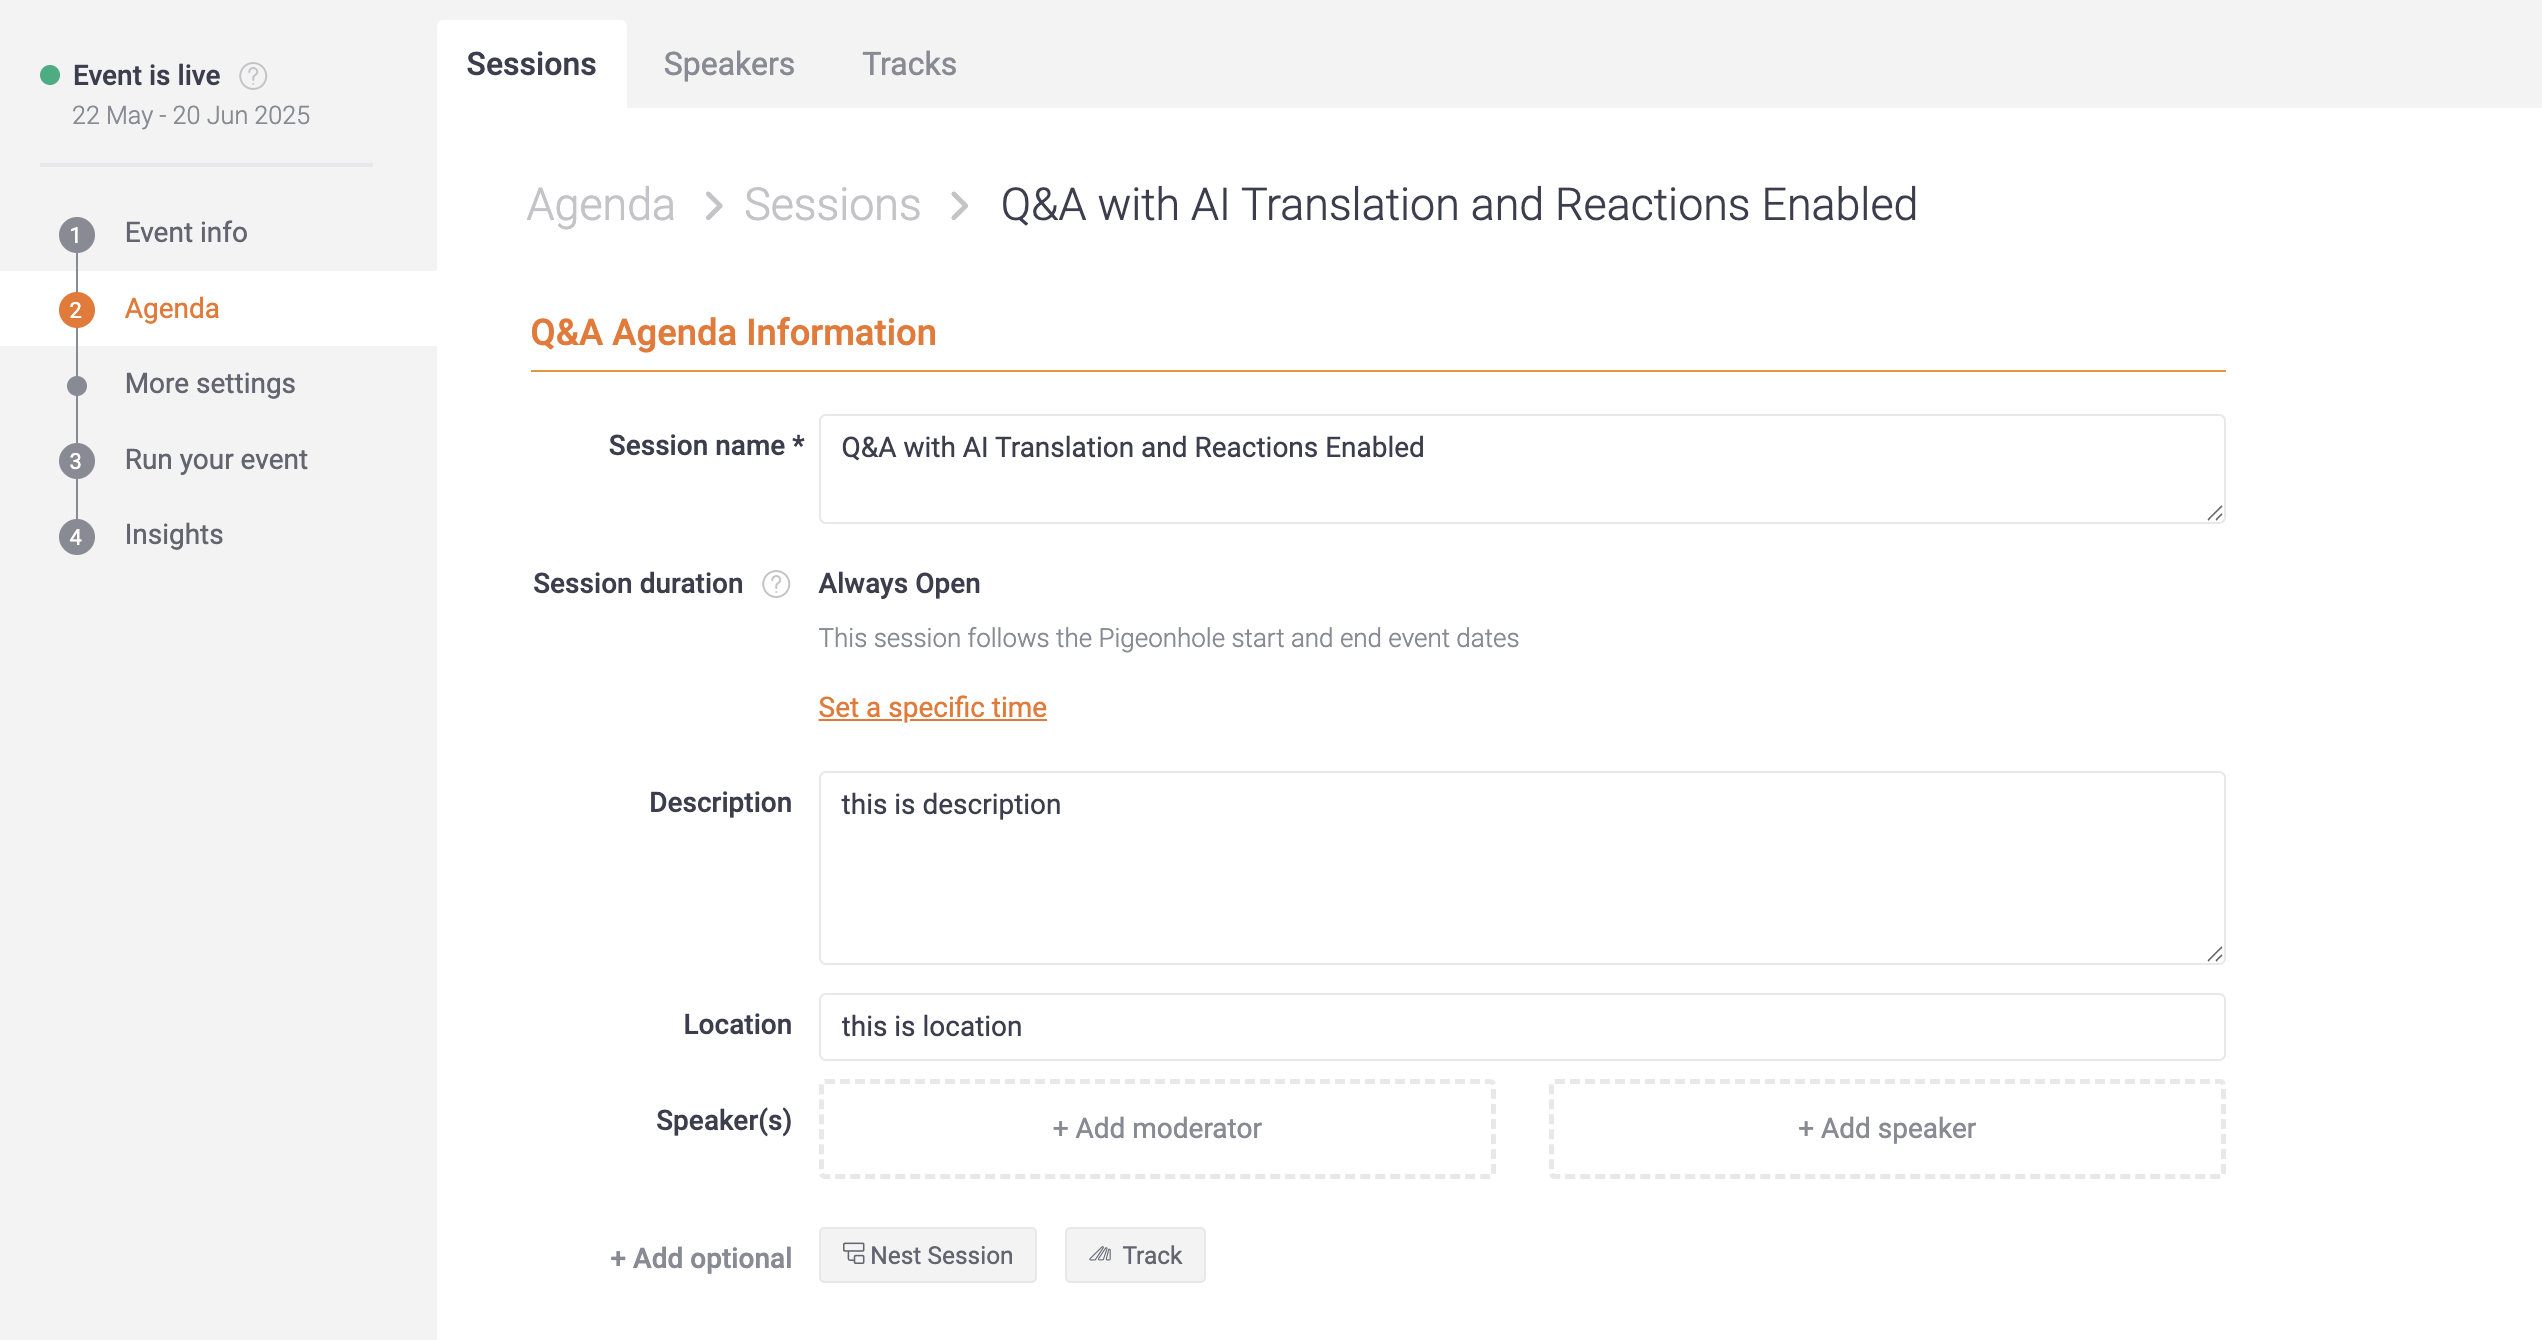Click the Track optional button

tap(1135, 1255)
